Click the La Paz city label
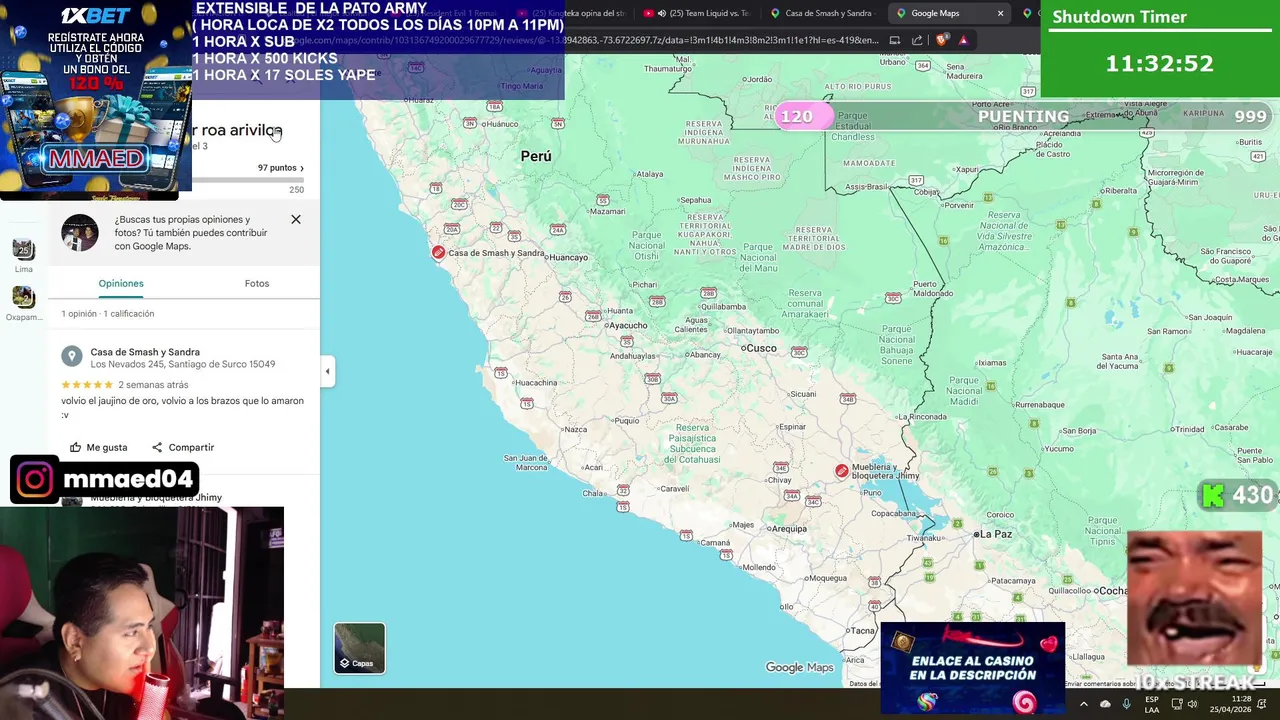Screen dimensions: 1280x720 [x=994, y=534]
